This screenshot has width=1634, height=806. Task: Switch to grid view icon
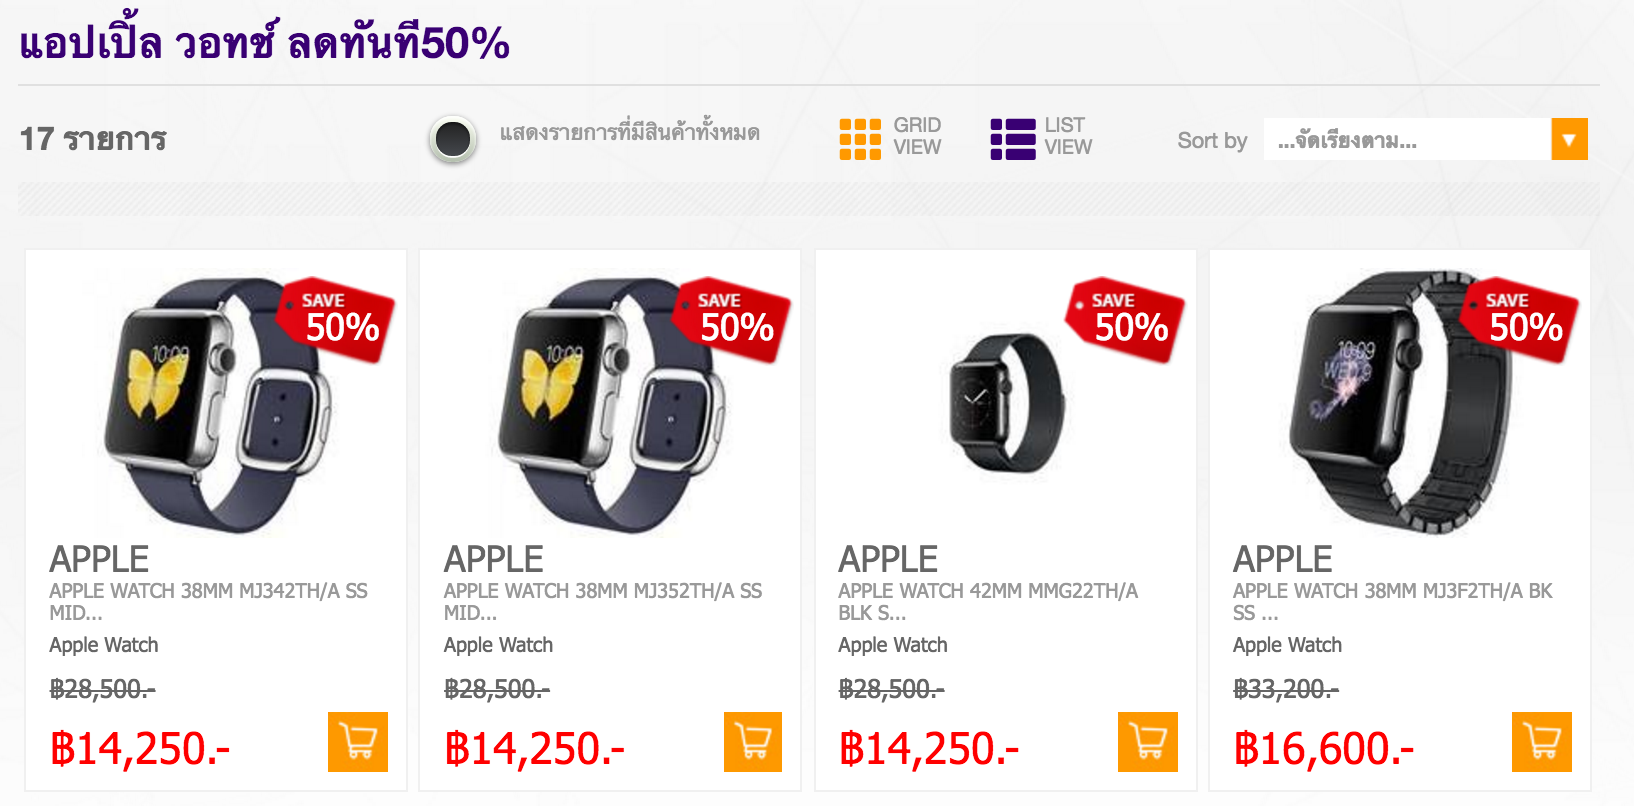pos(860,139)
